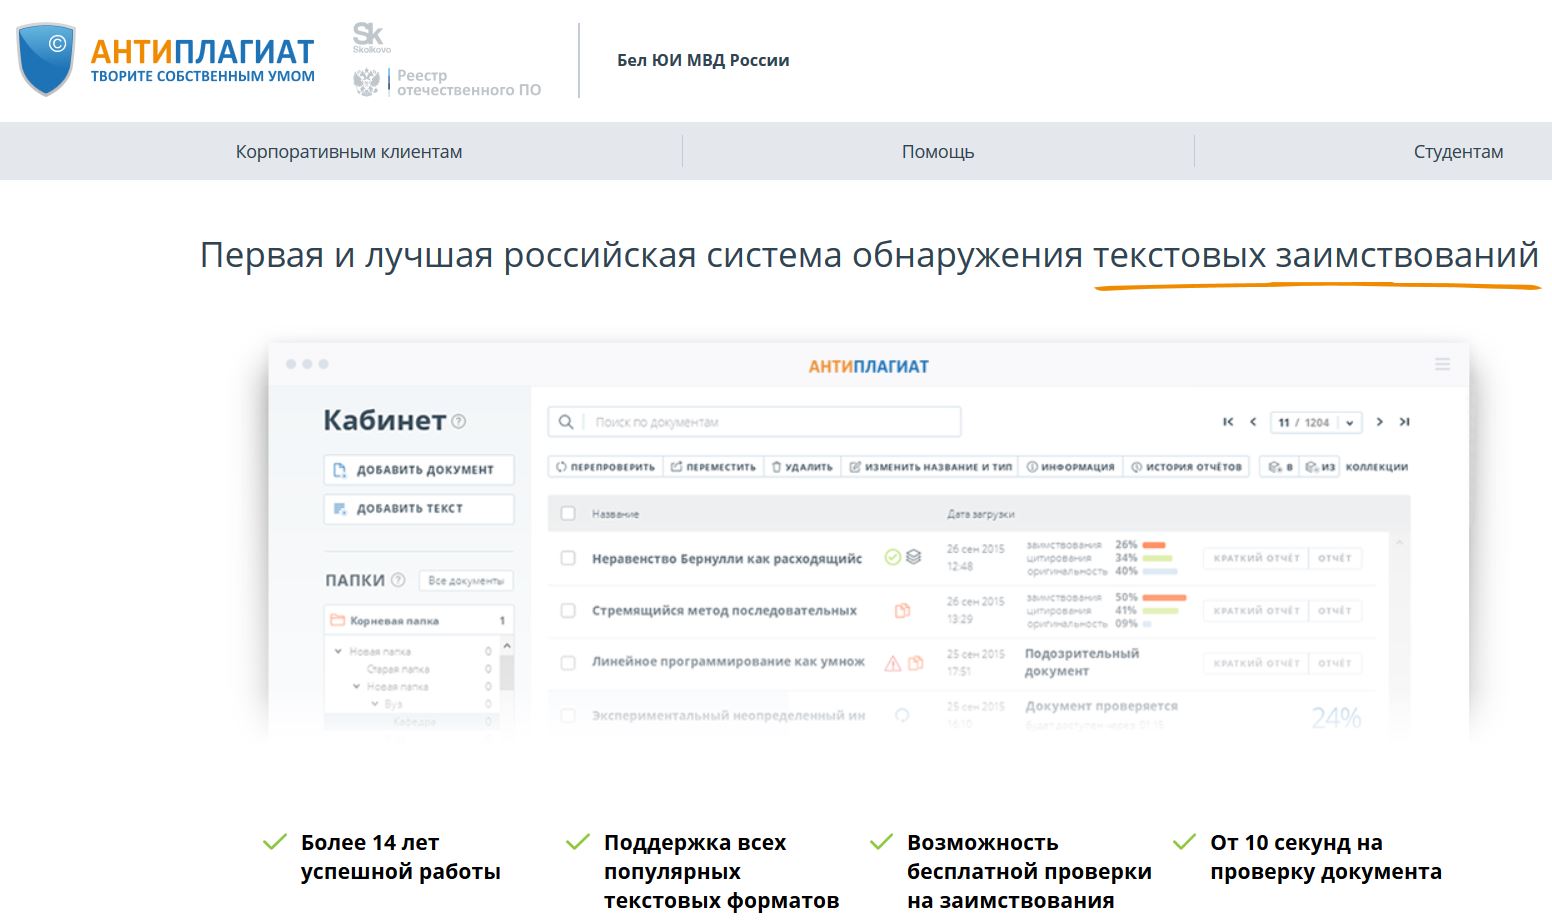This screenshot has height=924, width=1552.
Task: Click the Корневая папка folder icon
Action: click(x=338, y=620)
